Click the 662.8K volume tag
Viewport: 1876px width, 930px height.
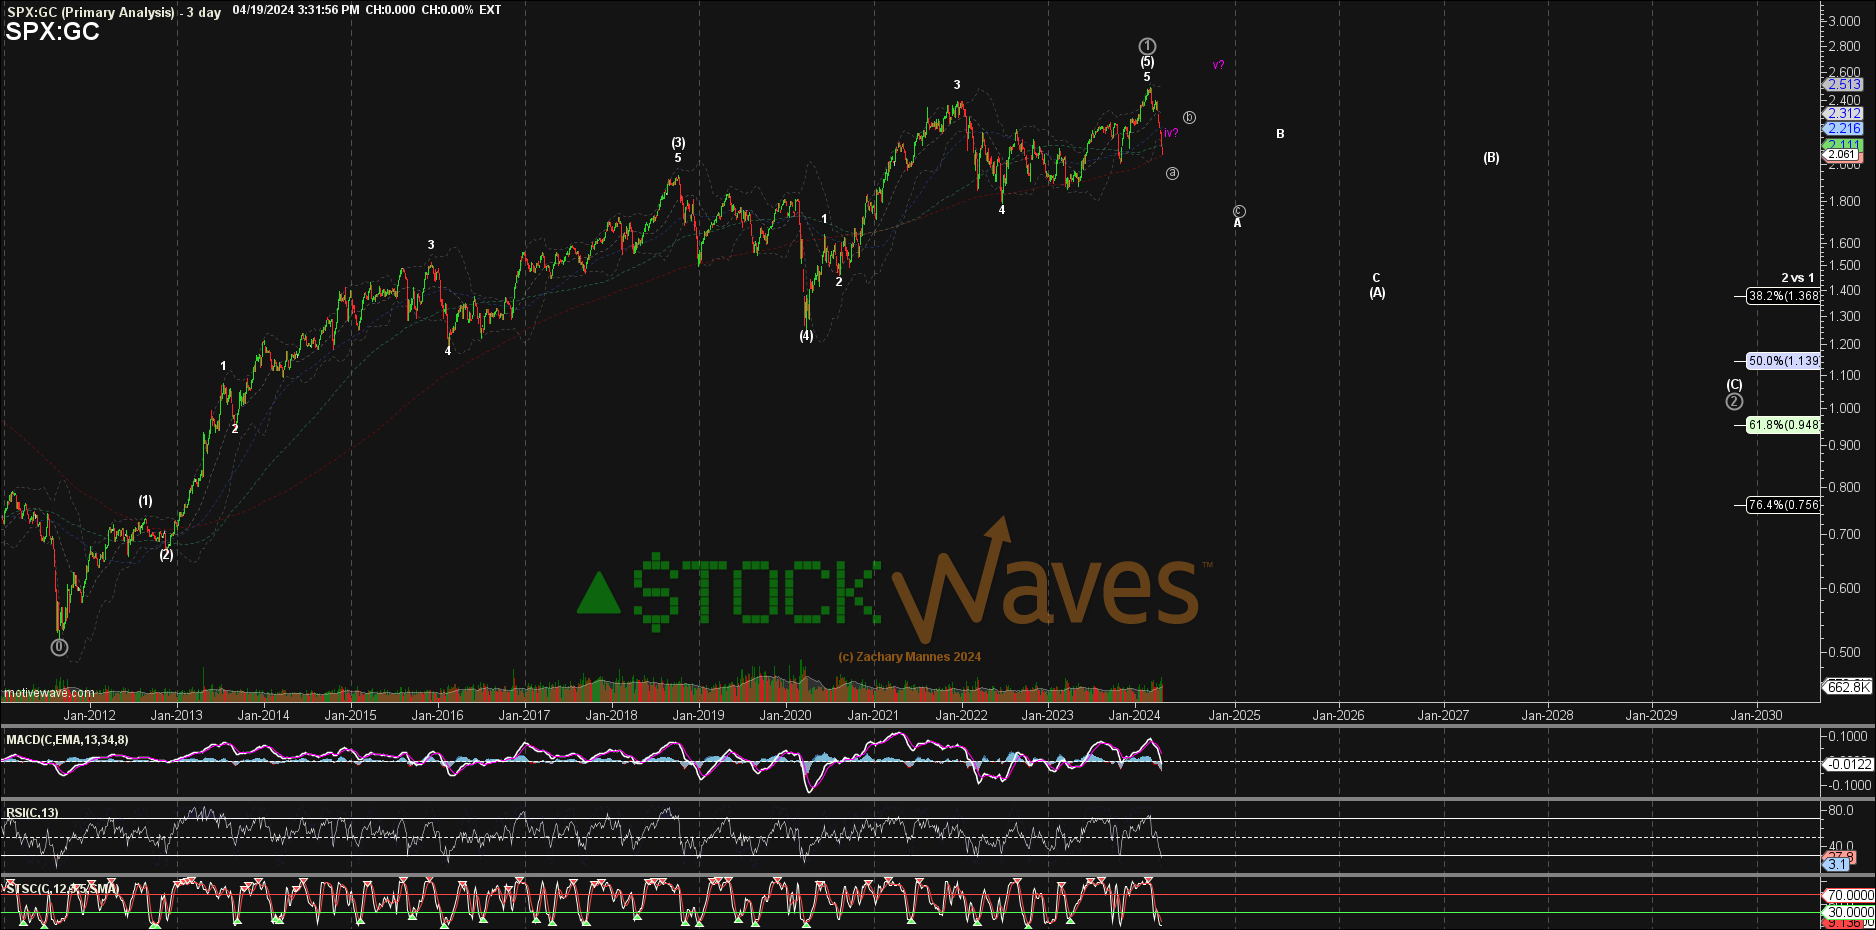1847,687
